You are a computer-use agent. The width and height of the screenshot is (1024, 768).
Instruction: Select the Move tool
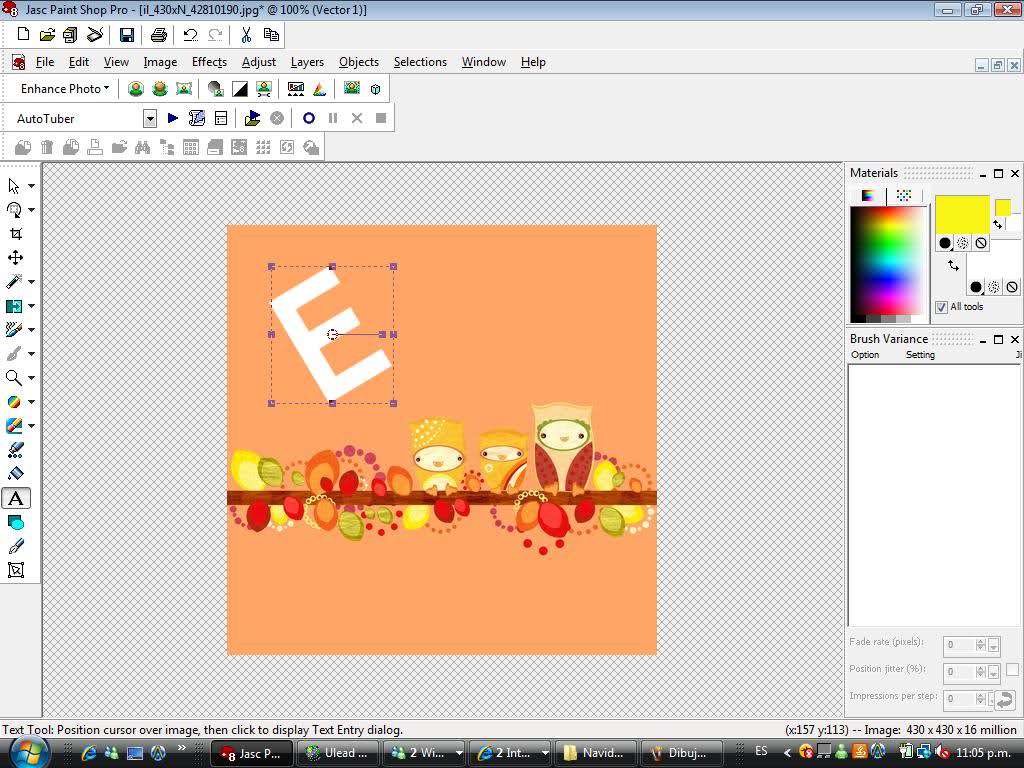[x=16, y=257]
